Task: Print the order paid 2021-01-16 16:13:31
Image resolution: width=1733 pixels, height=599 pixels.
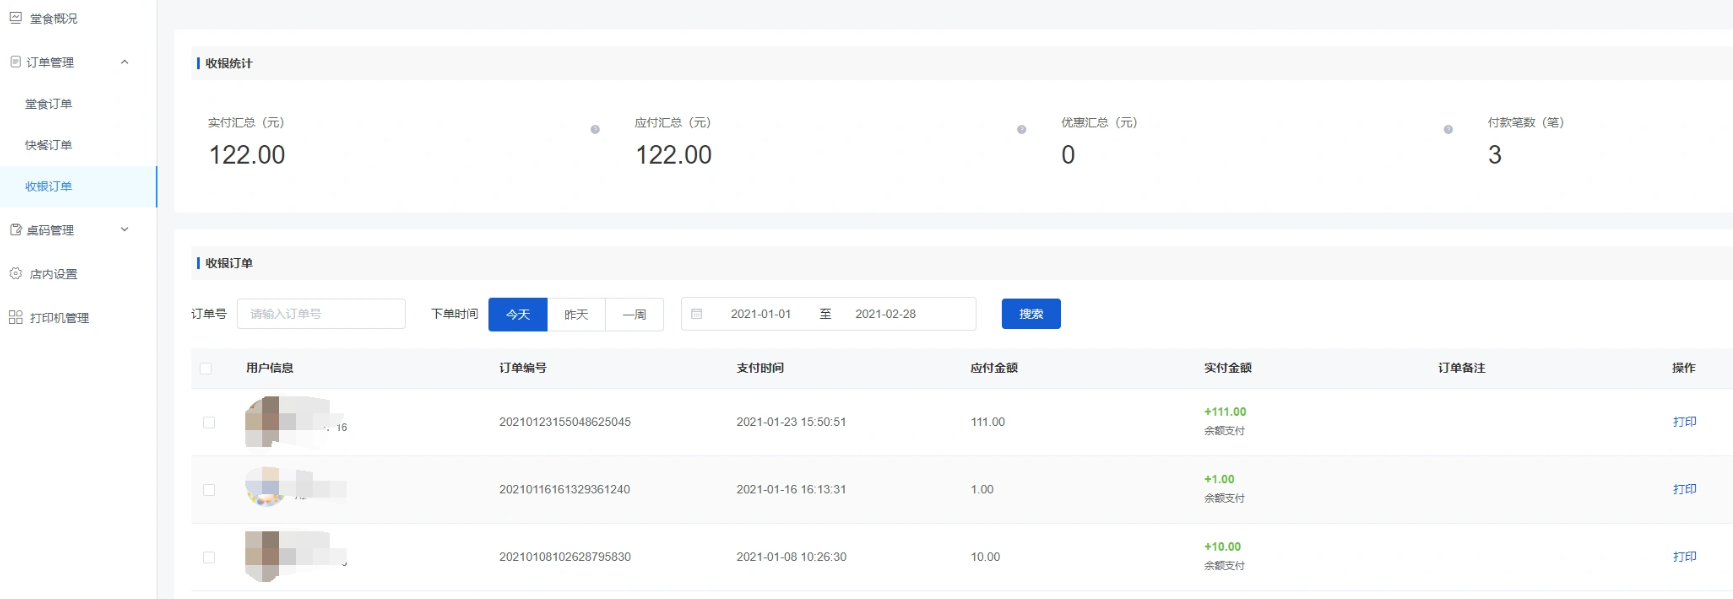Action: point(1684,489)
